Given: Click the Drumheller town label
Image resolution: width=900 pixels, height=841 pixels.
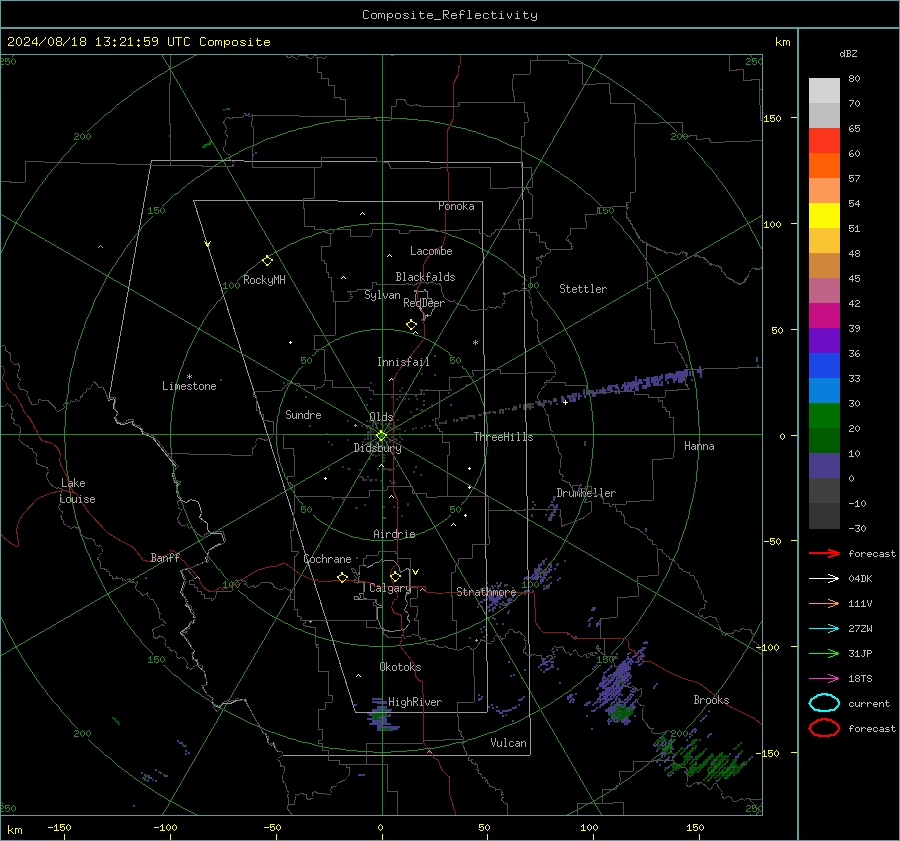Looking at the screenshot, I should pos(586,493).
